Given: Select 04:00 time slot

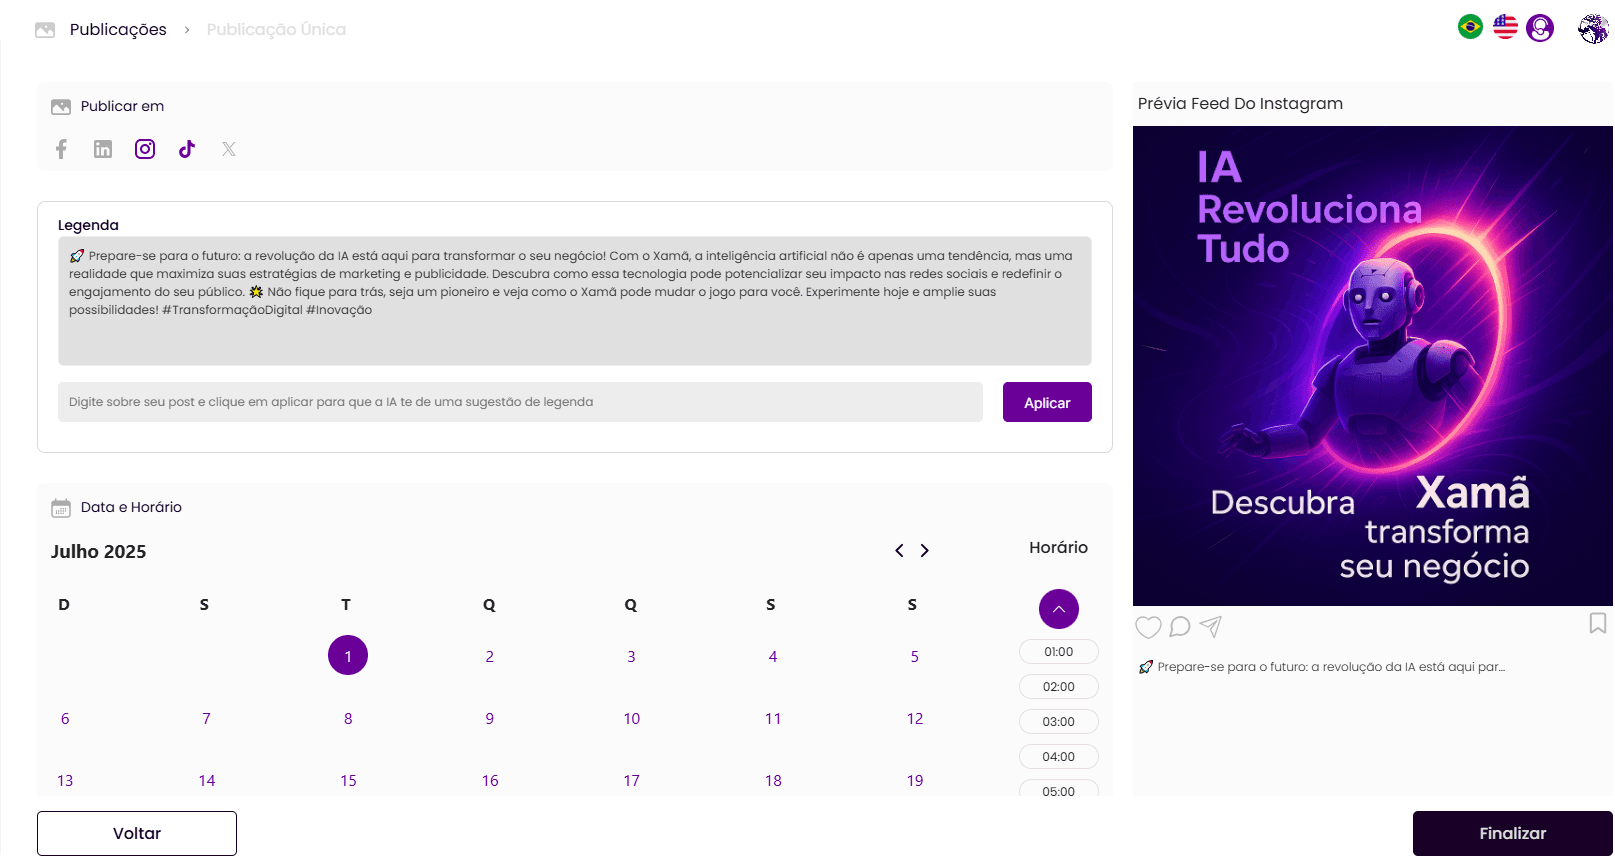Looking at the screenshot, I should [1059, 757].
